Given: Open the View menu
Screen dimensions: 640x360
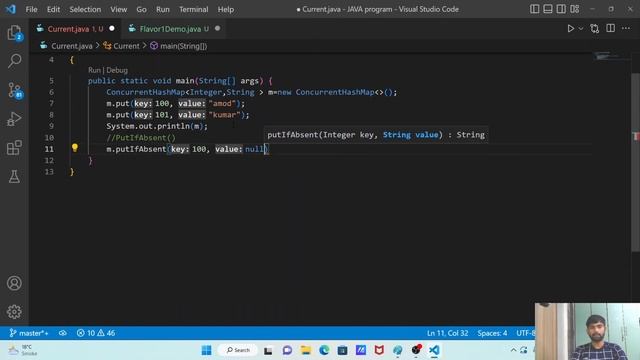Looking at the screenshot, I should tap(118, 9).
